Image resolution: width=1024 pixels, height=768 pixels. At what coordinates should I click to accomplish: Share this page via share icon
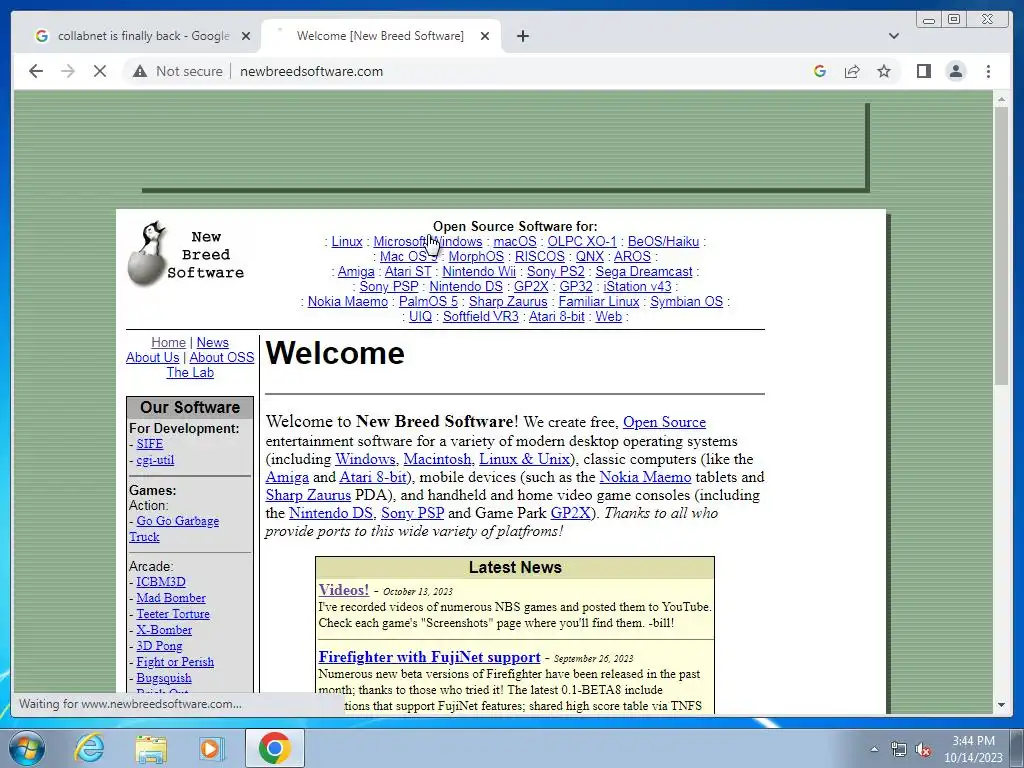tap(852, 71)
